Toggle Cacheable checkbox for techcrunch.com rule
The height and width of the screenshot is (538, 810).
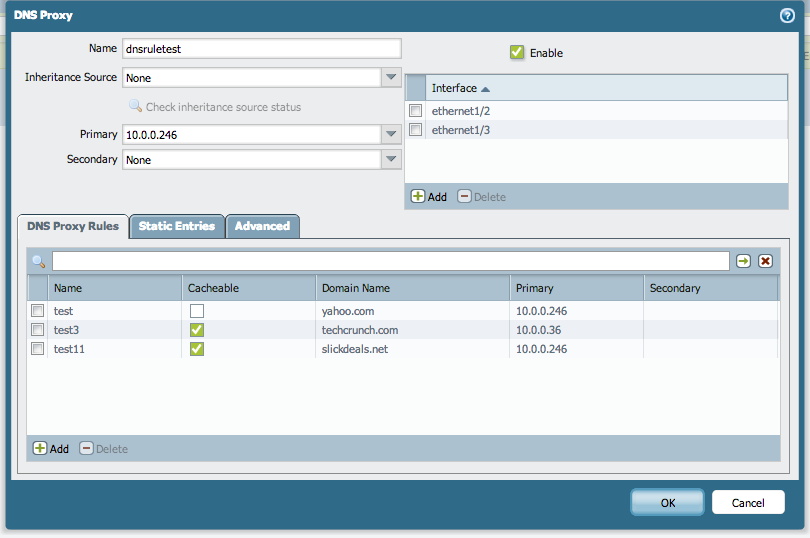(x=197, y=330)
